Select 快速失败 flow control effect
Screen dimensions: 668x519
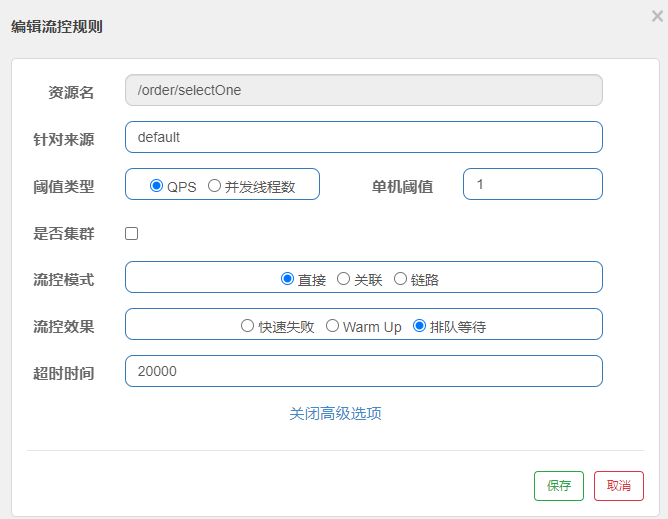248,326
